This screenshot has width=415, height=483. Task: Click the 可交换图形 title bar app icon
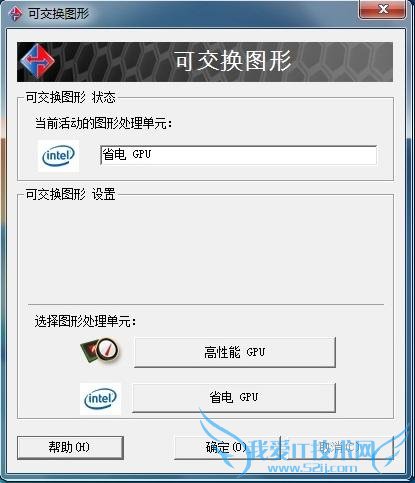(x=15, y=14)
